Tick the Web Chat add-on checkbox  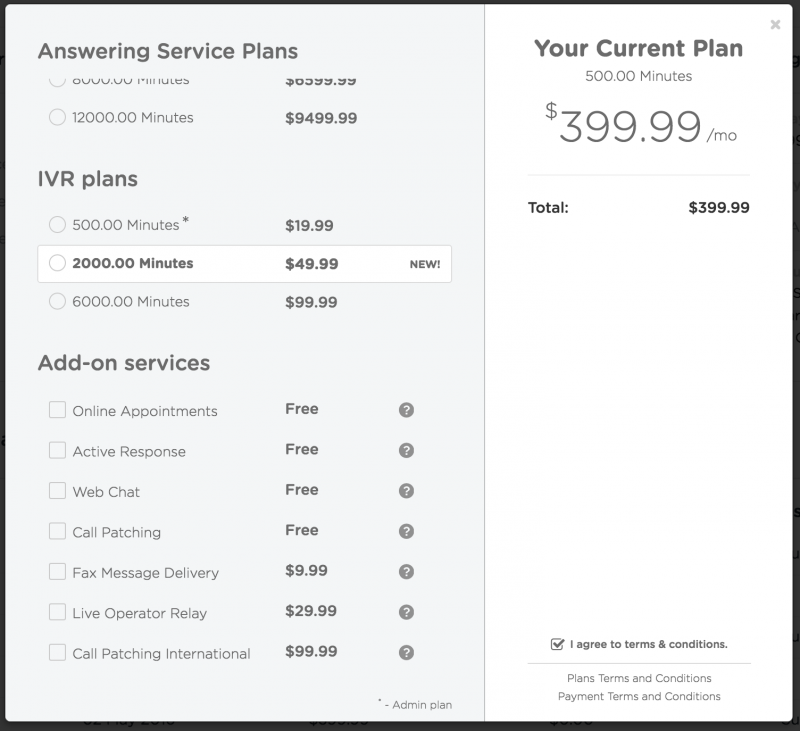tap(58, 491)
